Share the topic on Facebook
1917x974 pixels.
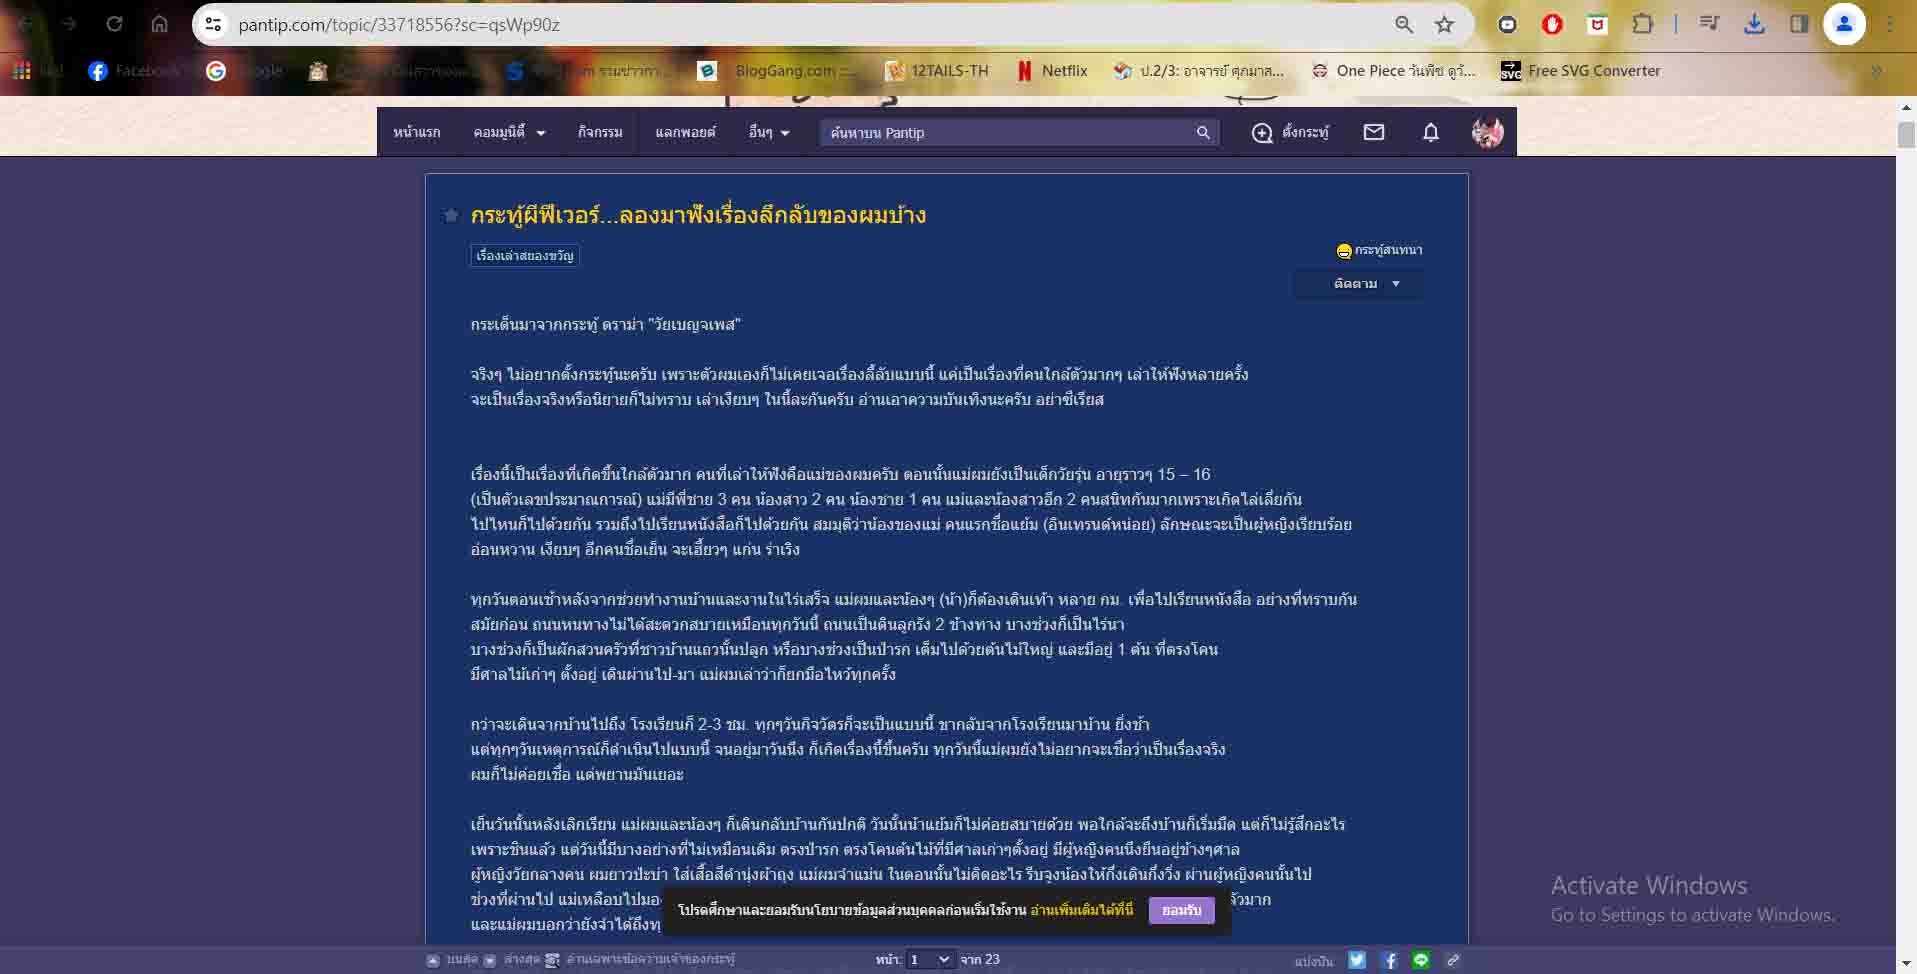1389,960
